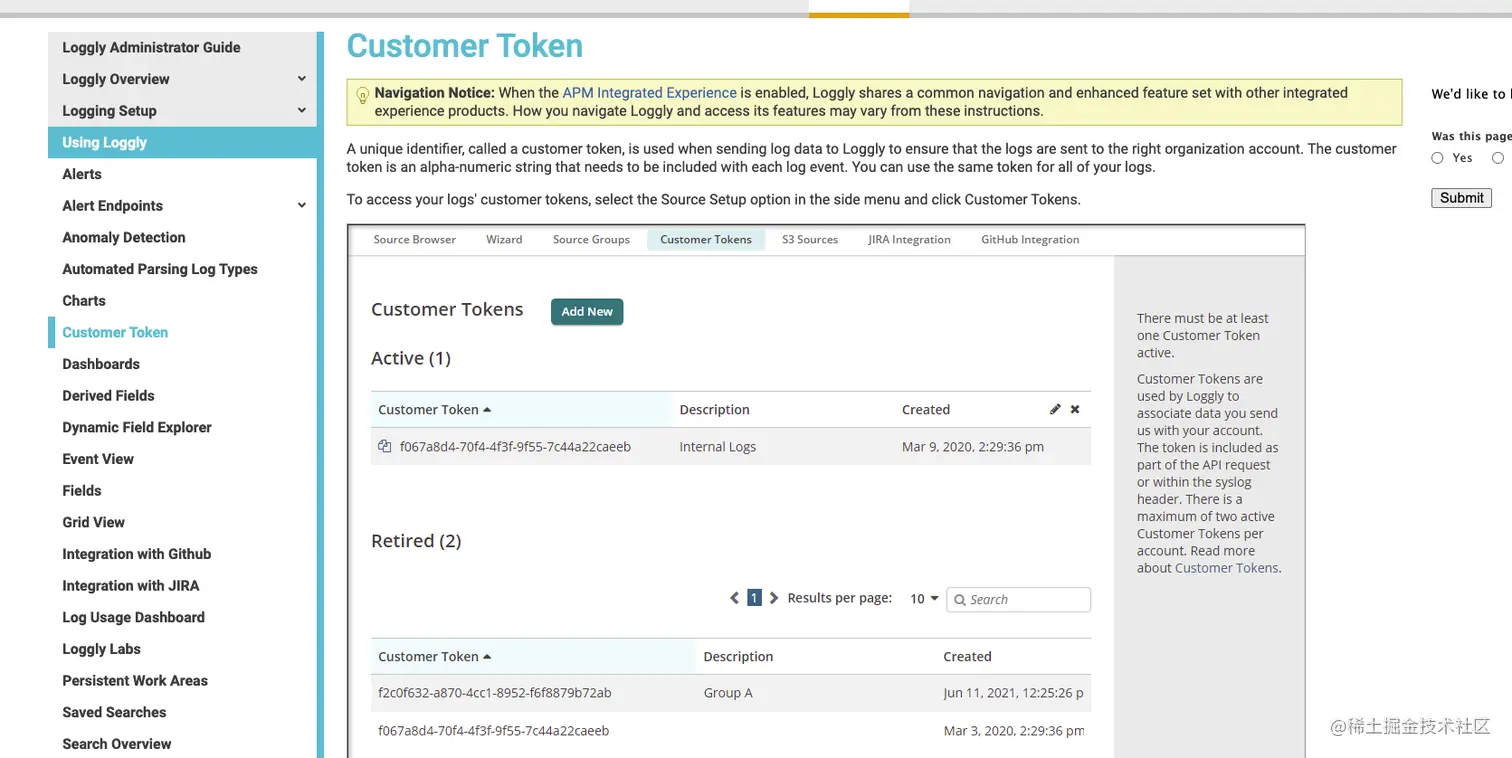Go to Log Usage Dashboard
Image resolution: width=1512 pixels, height=758 pixels.
134,617
